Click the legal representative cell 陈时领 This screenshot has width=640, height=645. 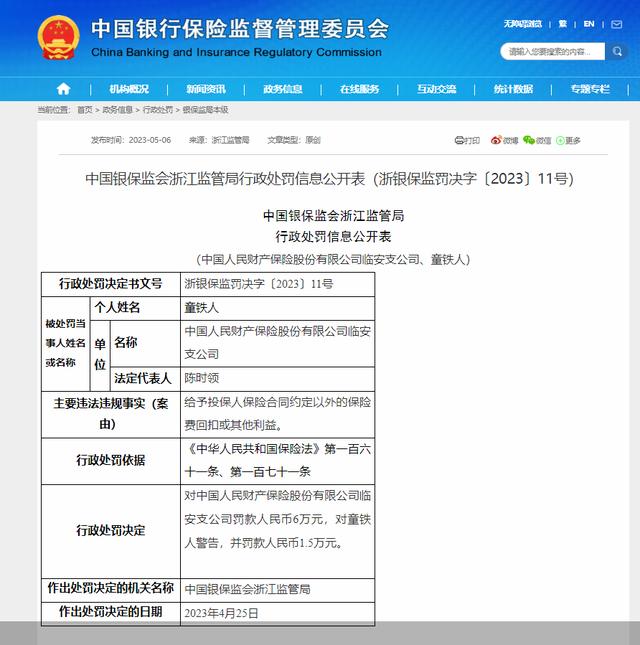click(x=278, y=378)
